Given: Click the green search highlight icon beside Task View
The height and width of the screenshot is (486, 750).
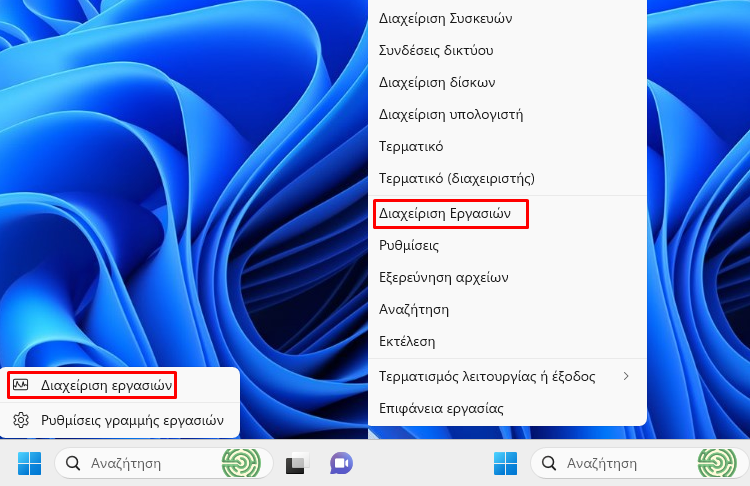Looking at the screenshot, I should click(x=241, y=463).
